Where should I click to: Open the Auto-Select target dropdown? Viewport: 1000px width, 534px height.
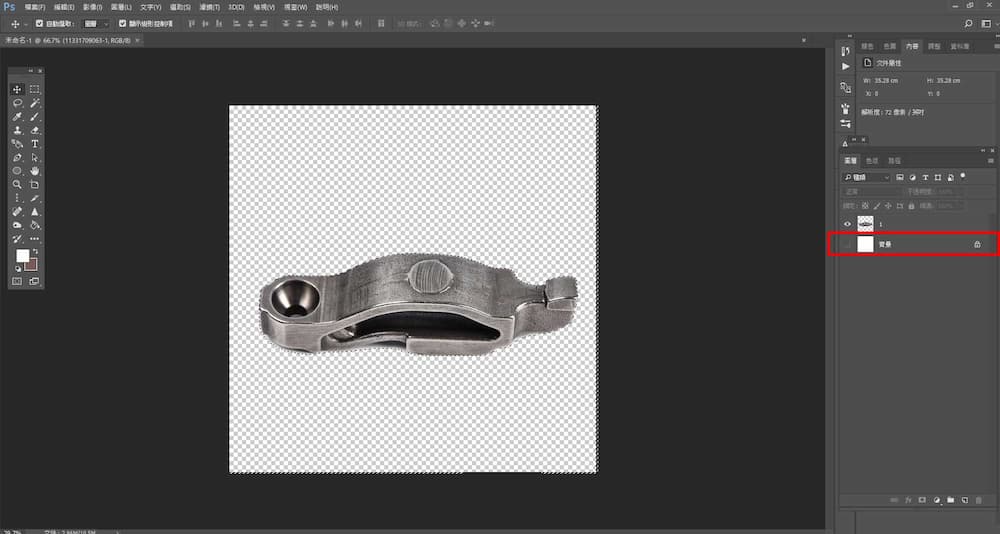click(x=97, y=24)
